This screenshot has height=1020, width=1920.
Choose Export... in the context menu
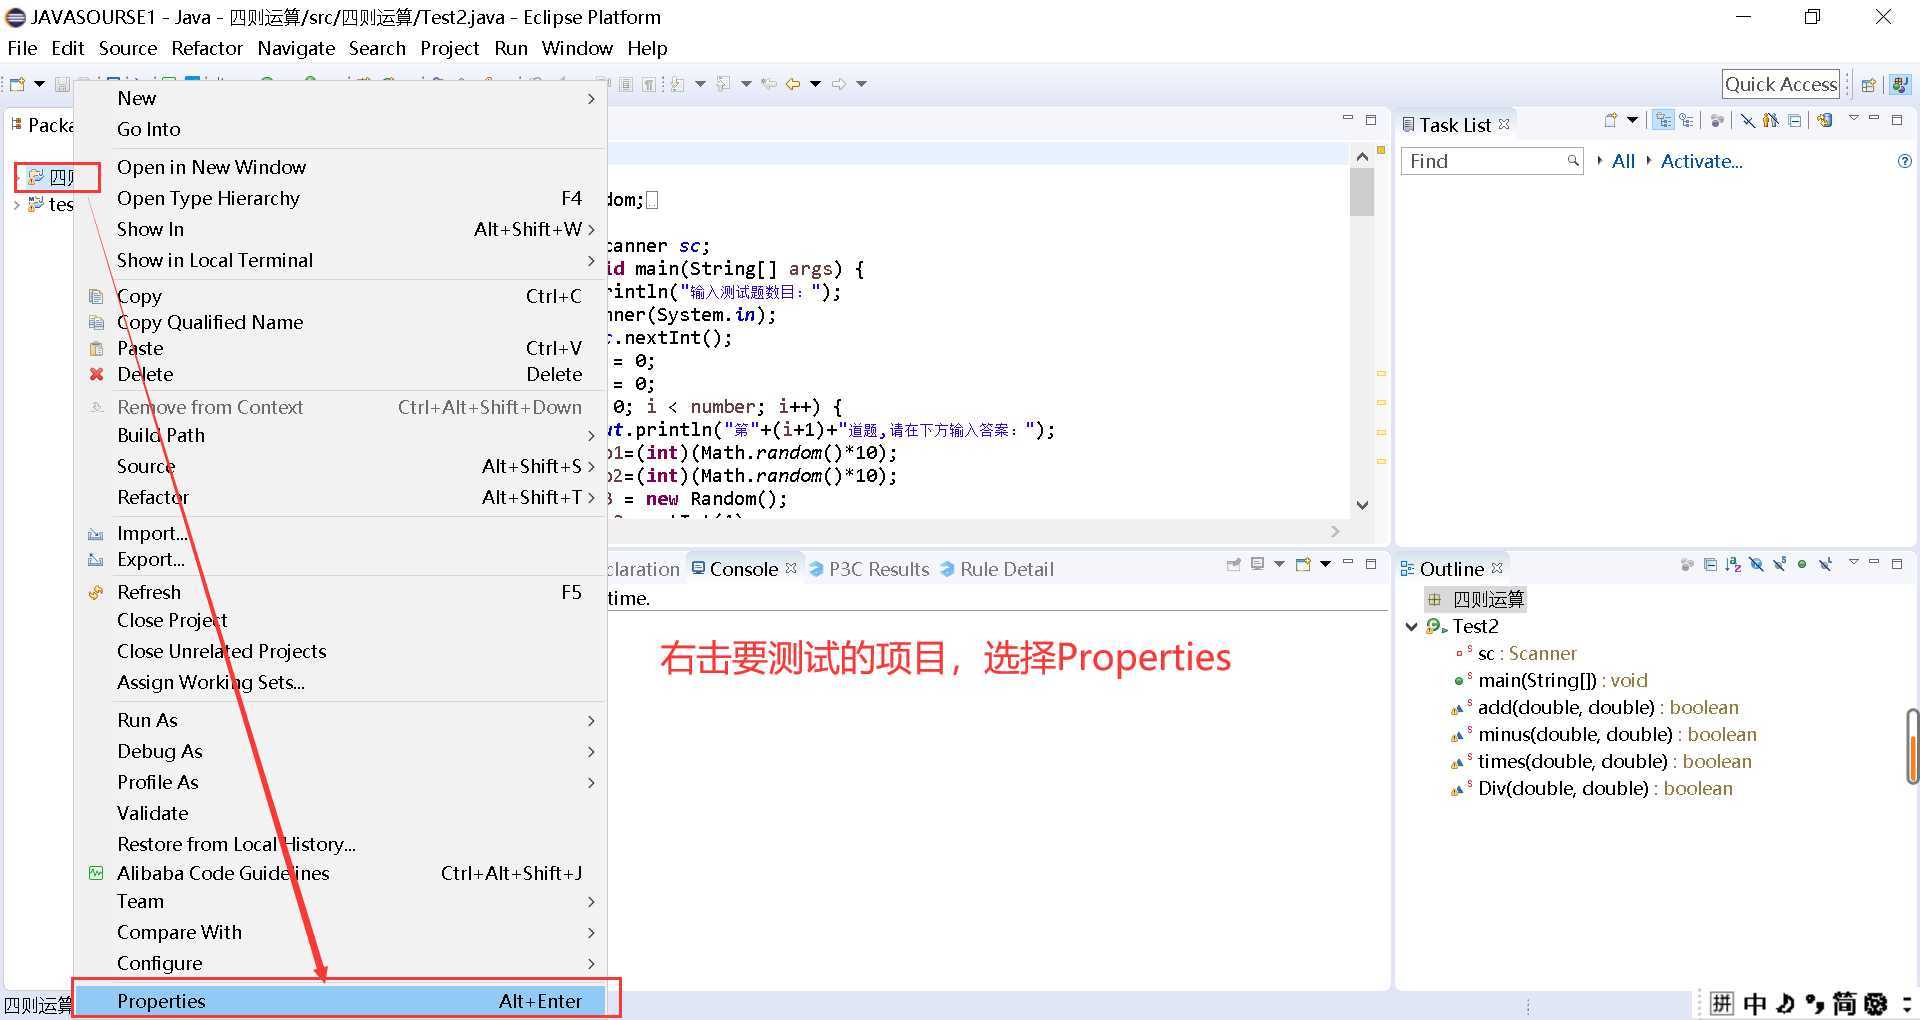(x=340, y=559)
